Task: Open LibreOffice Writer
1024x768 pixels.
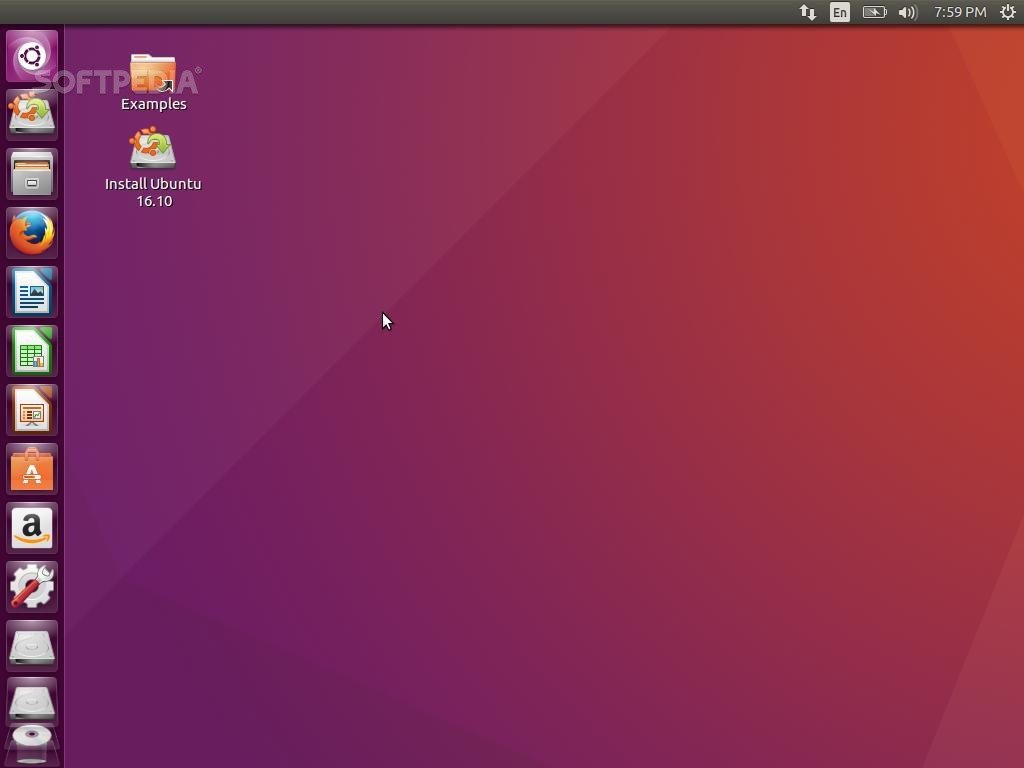Action: [32, 292]
